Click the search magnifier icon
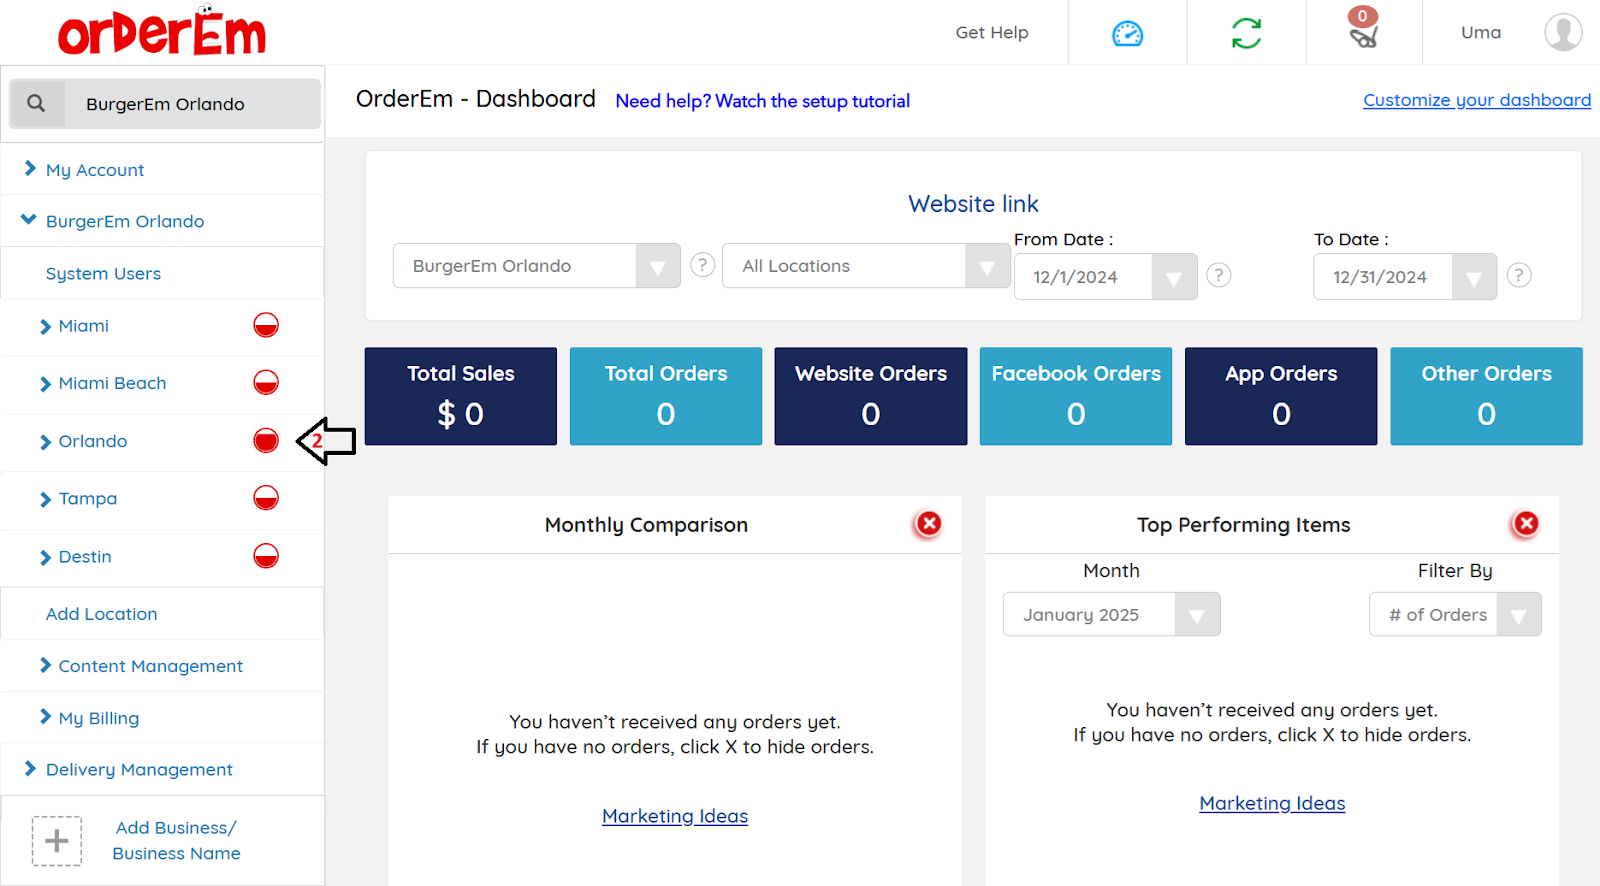The width and height of the screenshot is (1600, 886). (x=37, y=104)
